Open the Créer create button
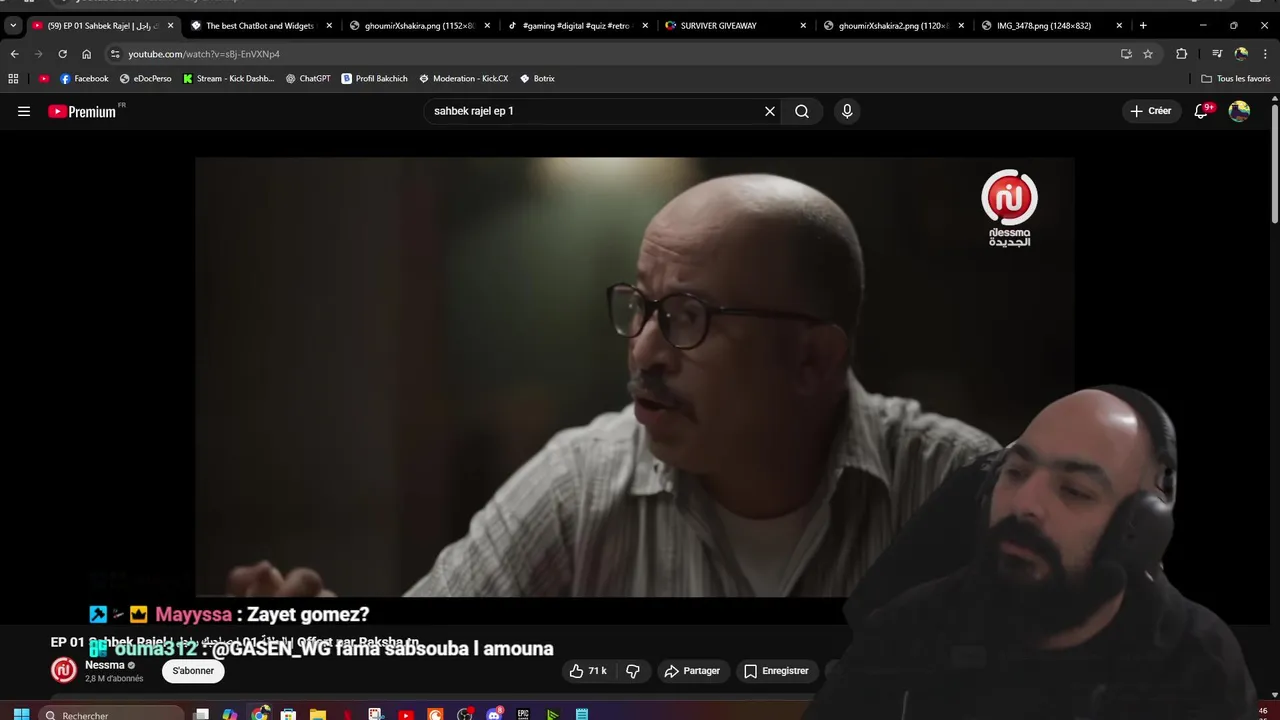Viewport: 1280px width, 720px height. 1150,111
